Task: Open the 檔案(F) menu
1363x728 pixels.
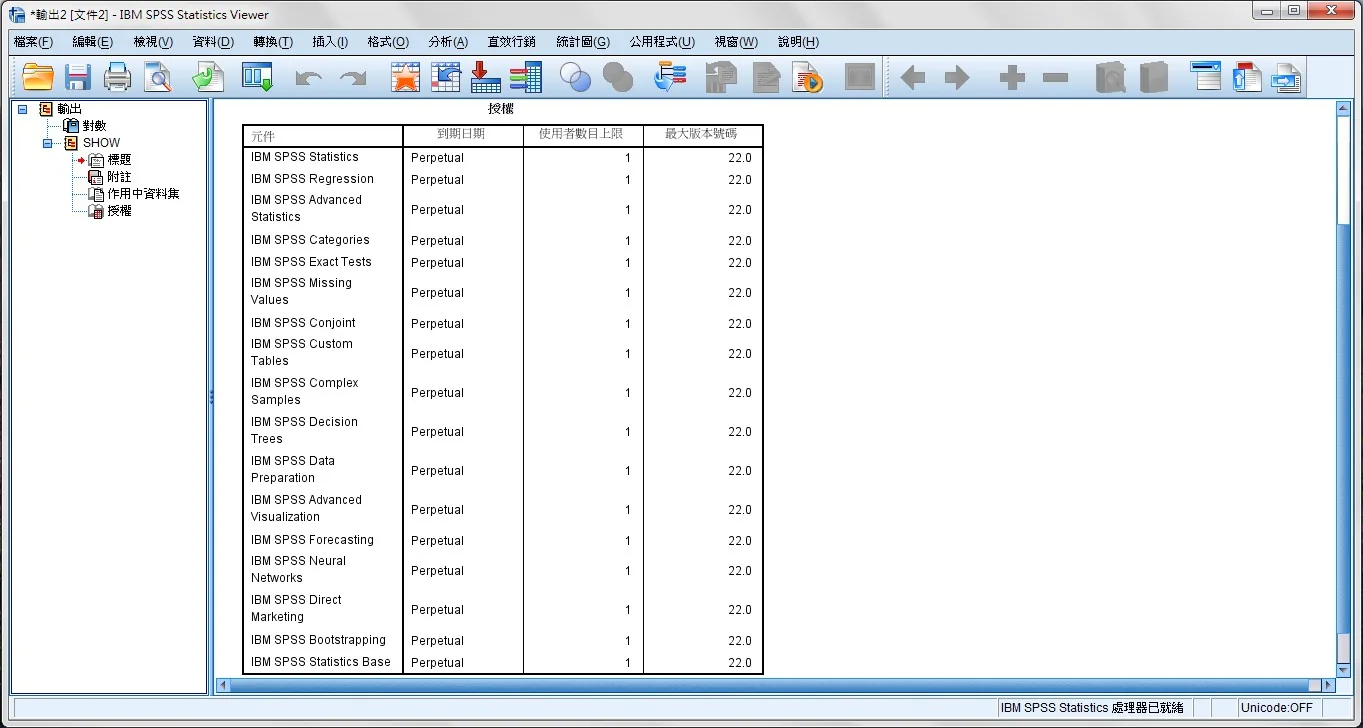Action: pyautogui.click(x=33, y=42)
